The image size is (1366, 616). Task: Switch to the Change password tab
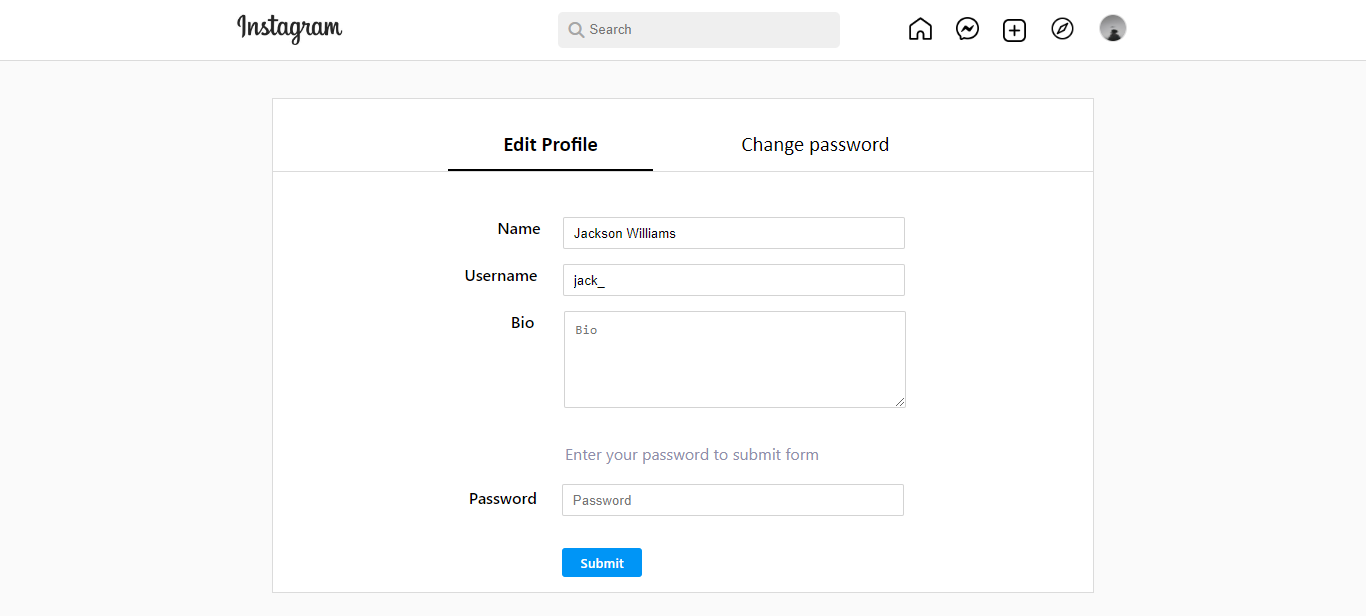pyautogui.click(x=815, y=144)
